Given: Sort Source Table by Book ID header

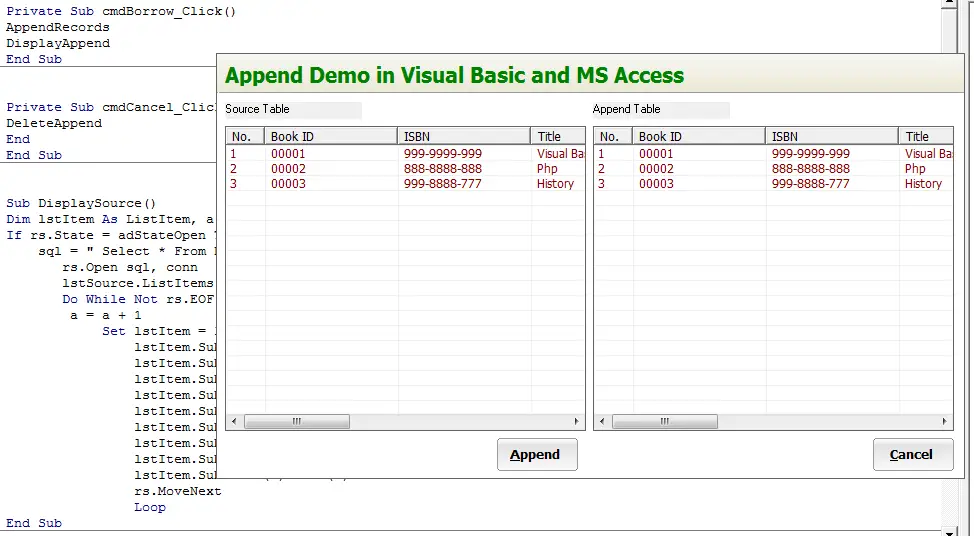Looking at the screenshot, I should click(331, 136).
